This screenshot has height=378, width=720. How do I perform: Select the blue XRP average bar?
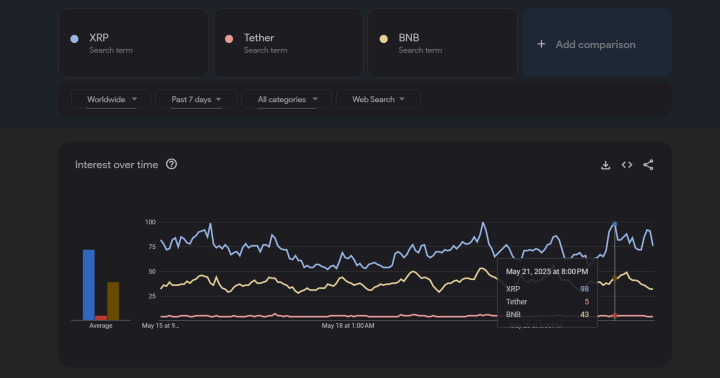click(x=89, y=285)
